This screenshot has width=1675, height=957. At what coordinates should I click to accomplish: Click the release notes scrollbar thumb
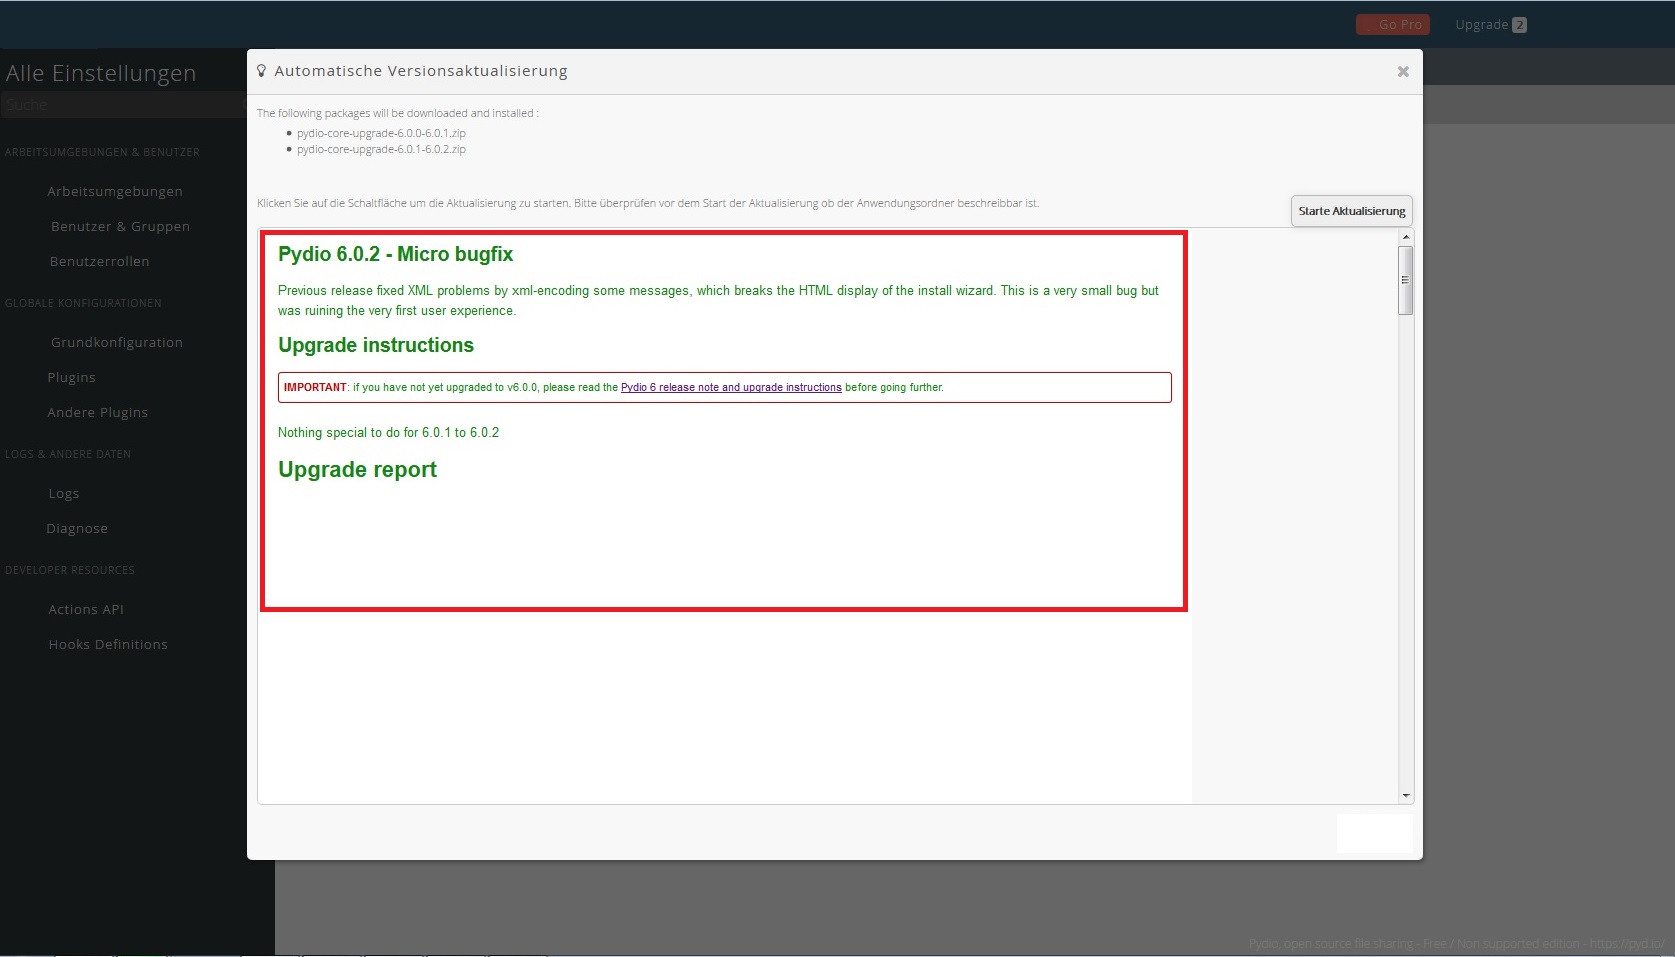click(1406, 280)
